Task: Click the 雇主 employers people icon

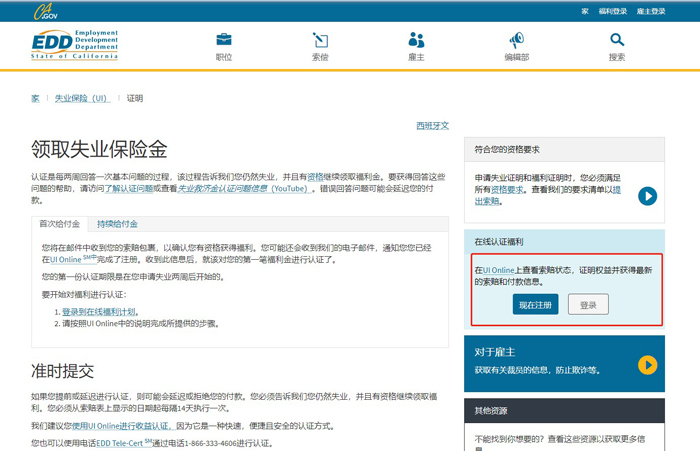Action: click(x=416, y=40)
